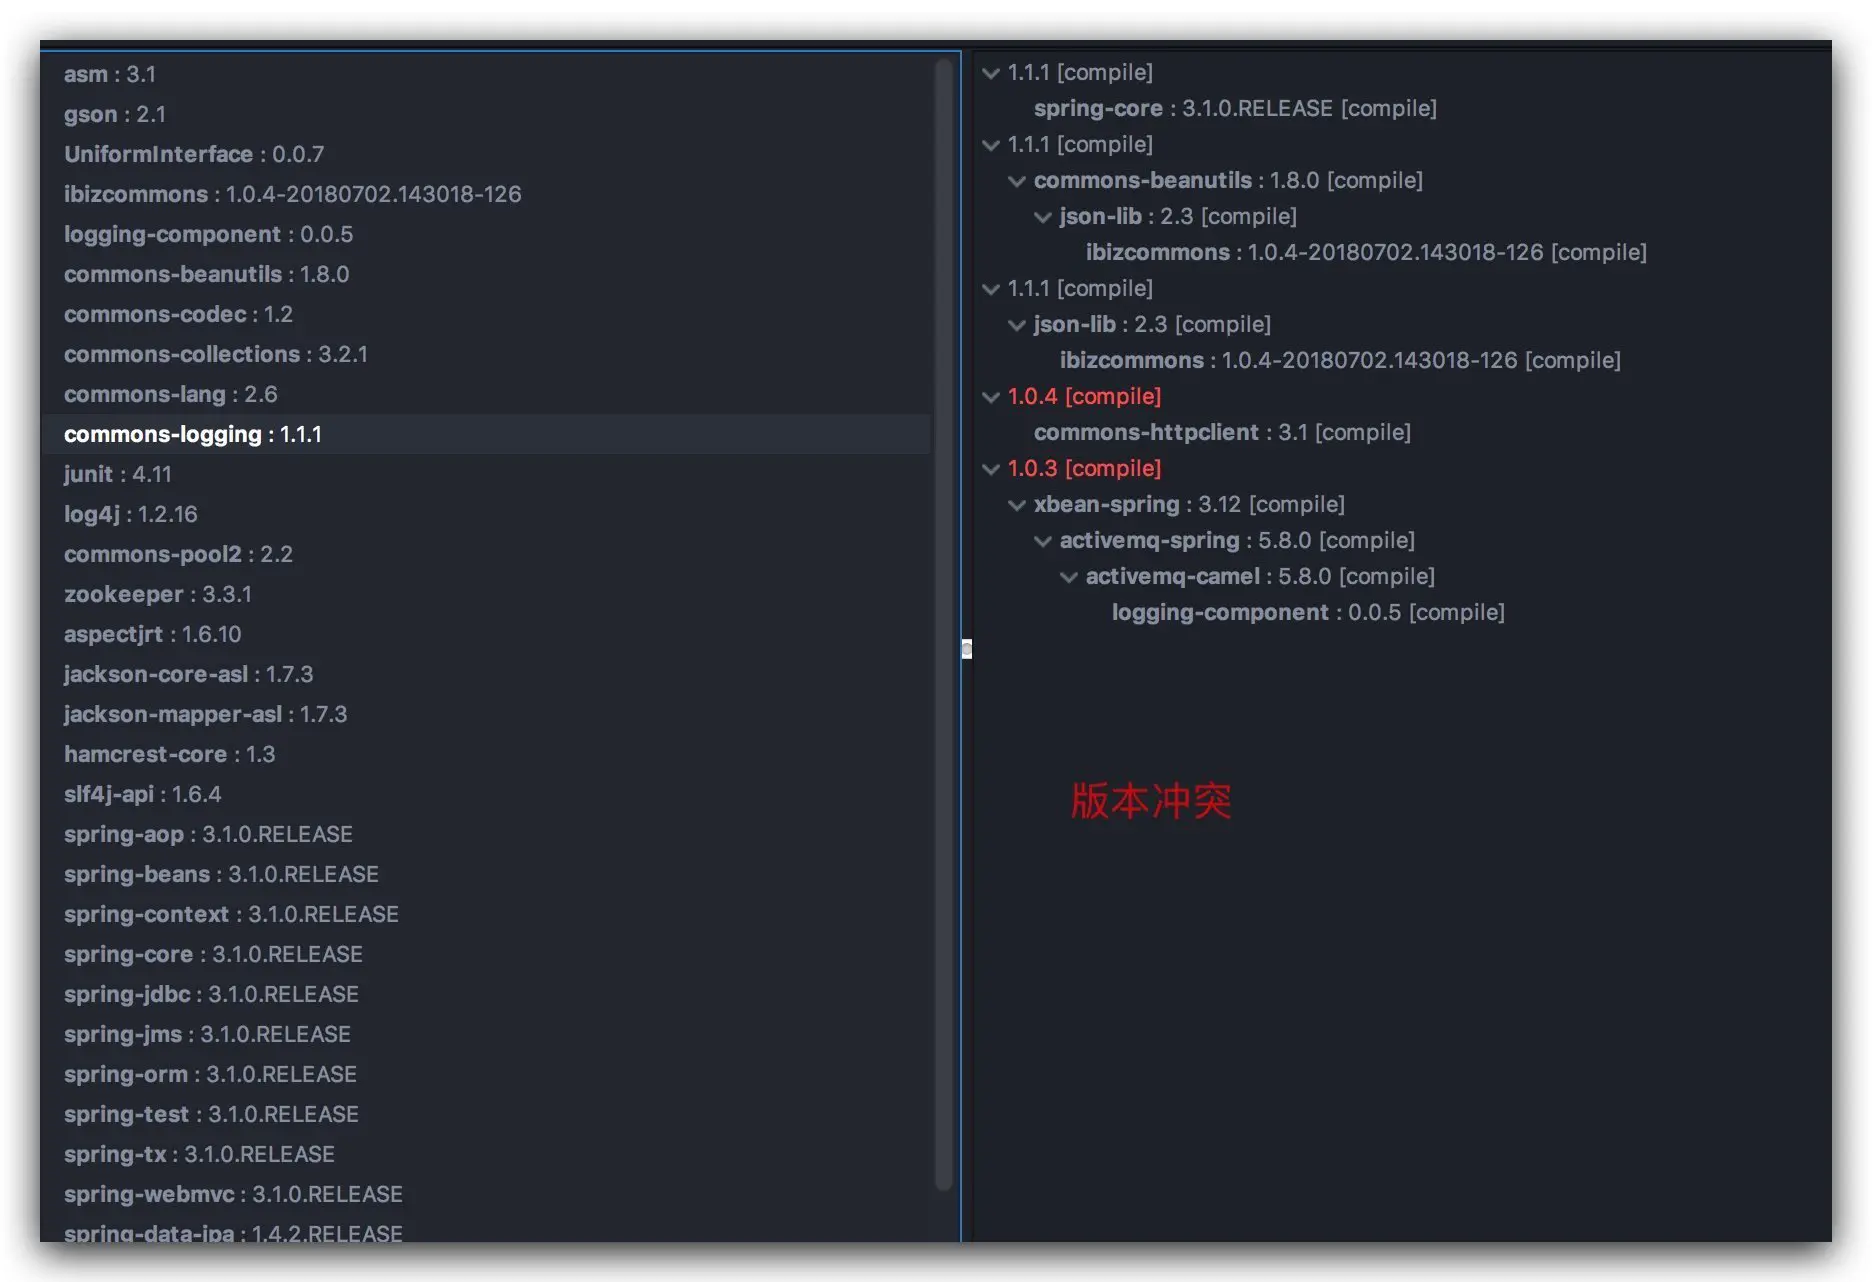Collapse the xbean-spring 3.12 dependency

pos(1017,504)
